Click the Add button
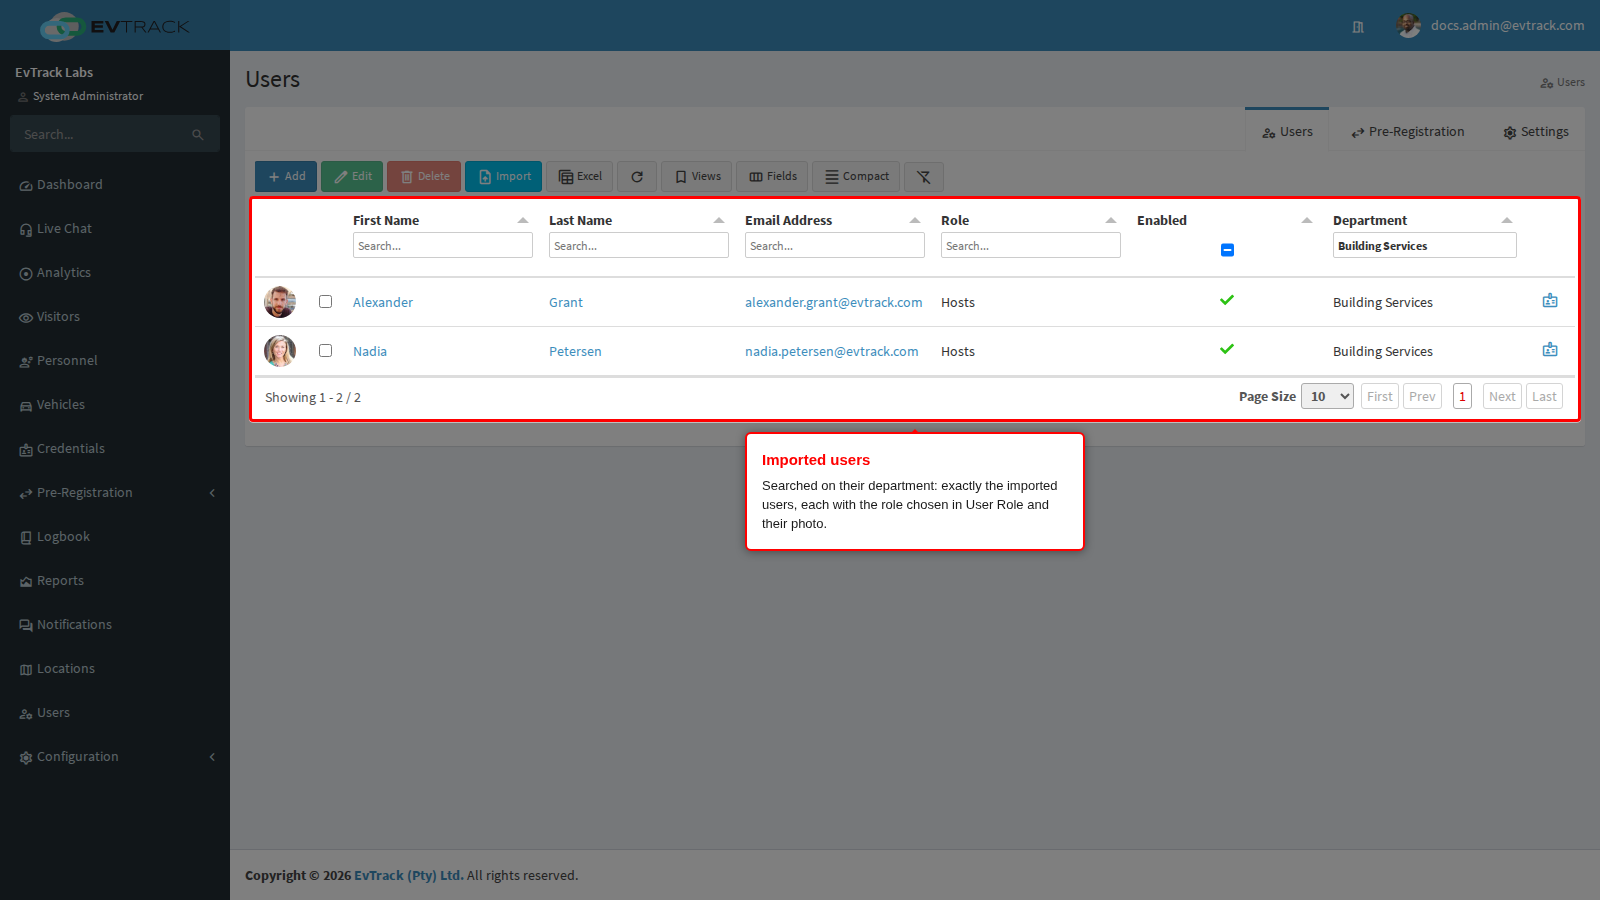This screenshot has height=900, width=1600. click(286, 177)
